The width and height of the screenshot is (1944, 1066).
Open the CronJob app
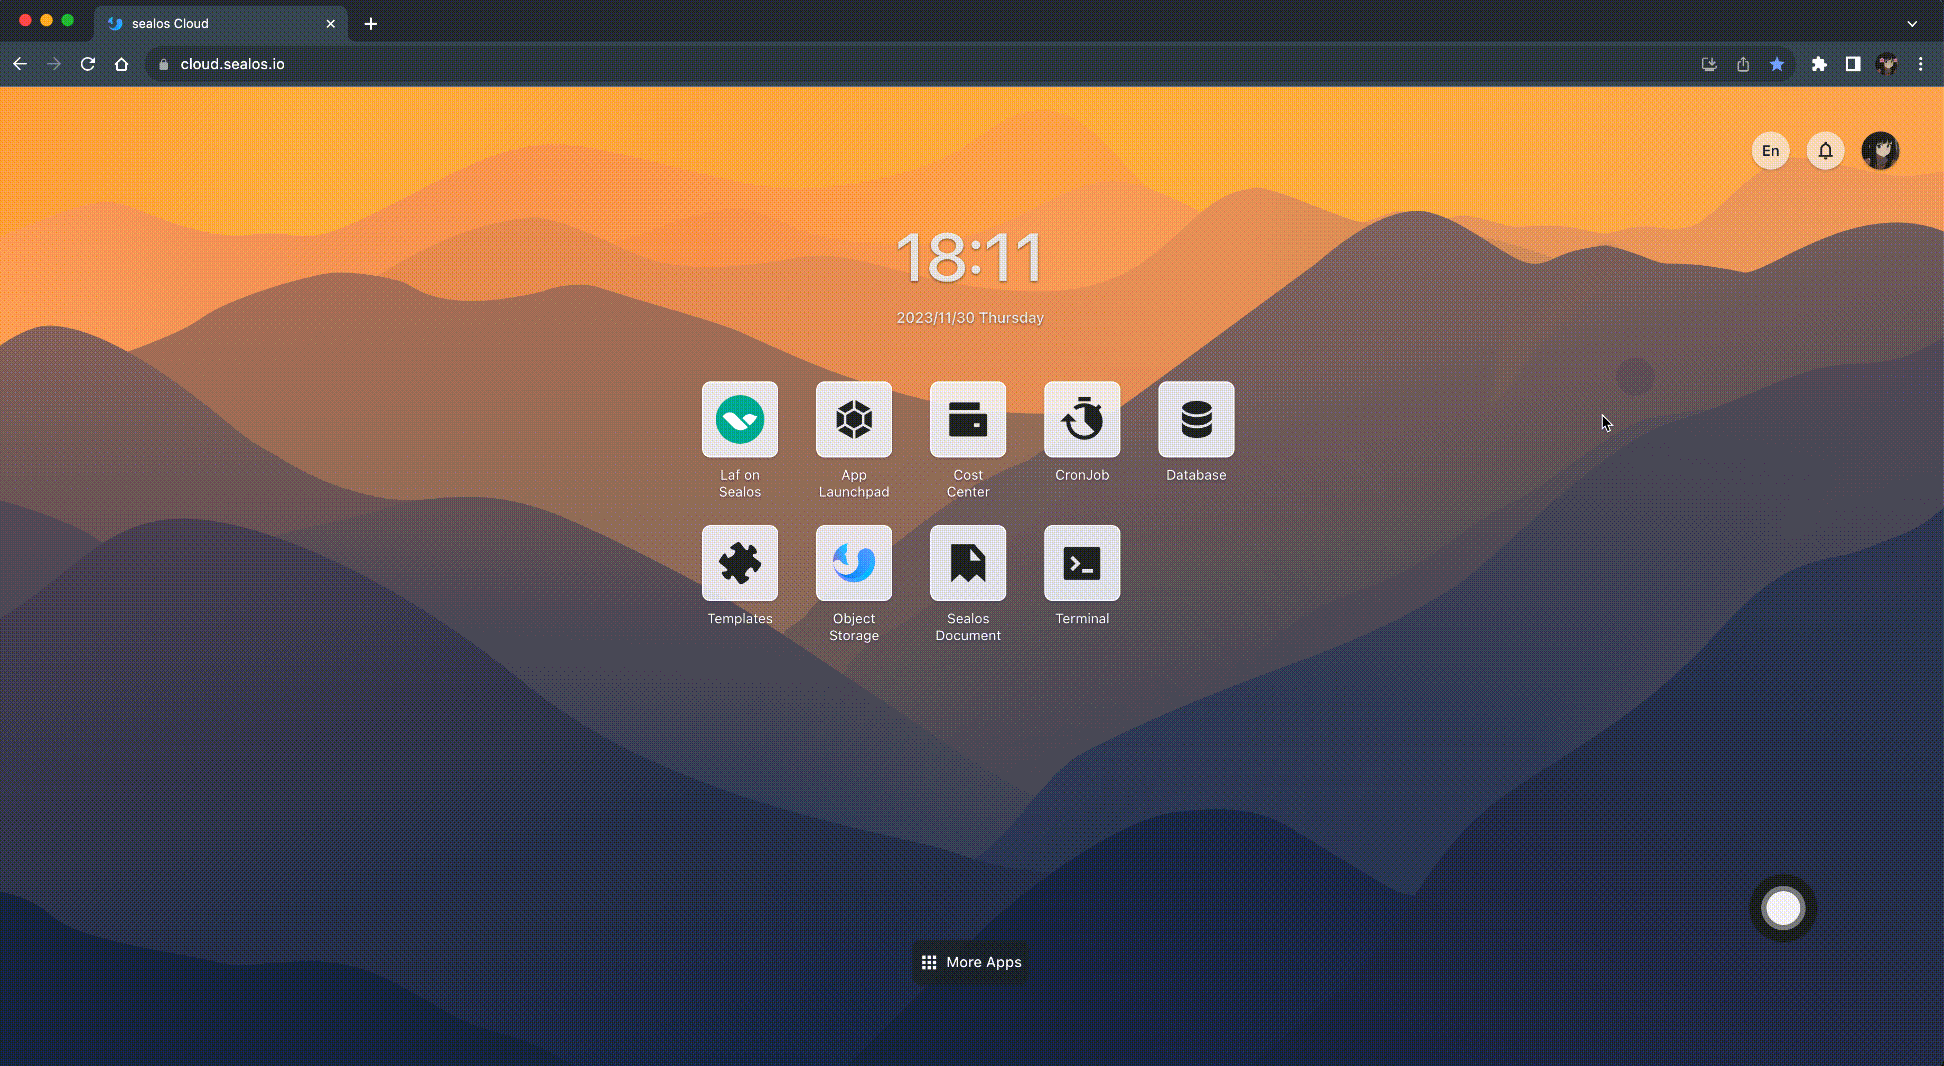coord(1081,420)
